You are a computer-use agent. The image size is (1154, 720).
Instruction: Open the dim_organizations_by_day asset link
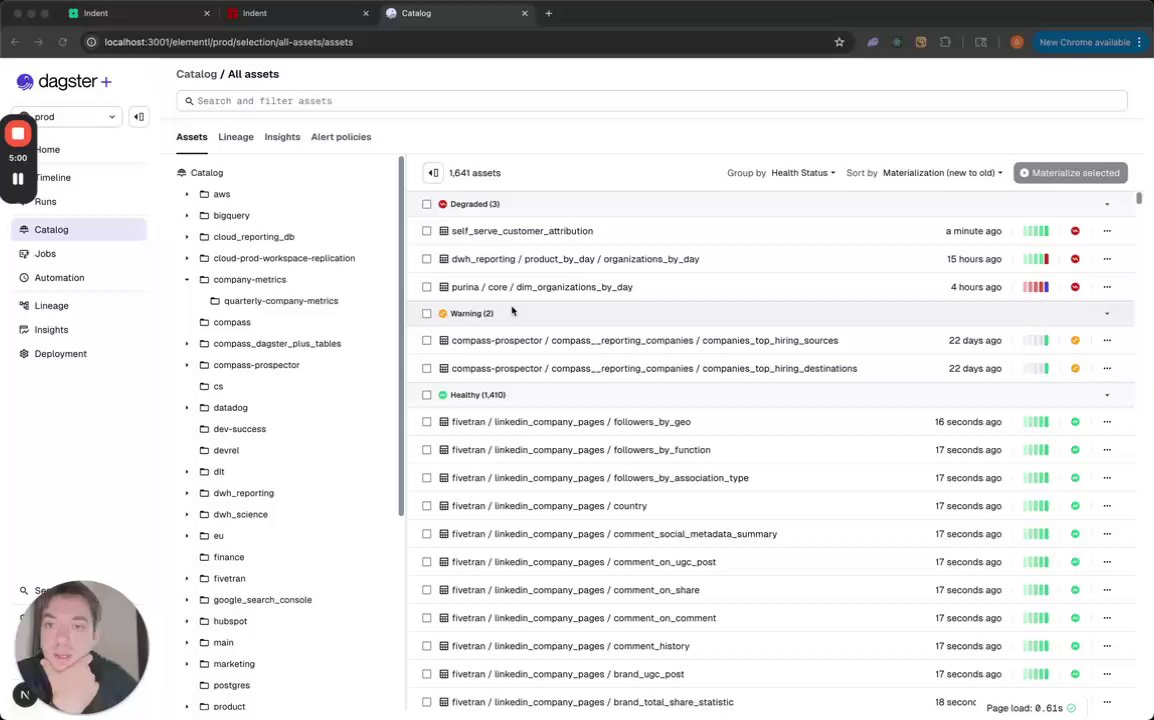click(574, 287)
